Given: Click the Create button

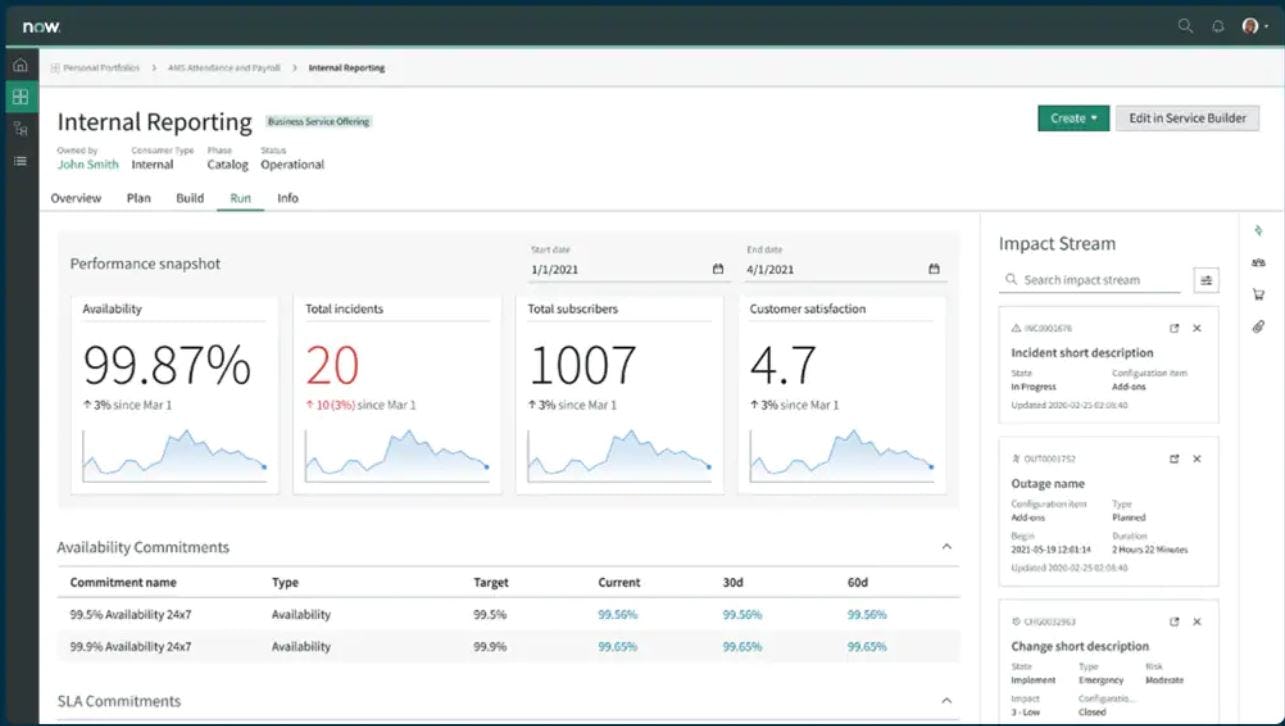Looking at the screenshot, I should [x=1071, y=117].
